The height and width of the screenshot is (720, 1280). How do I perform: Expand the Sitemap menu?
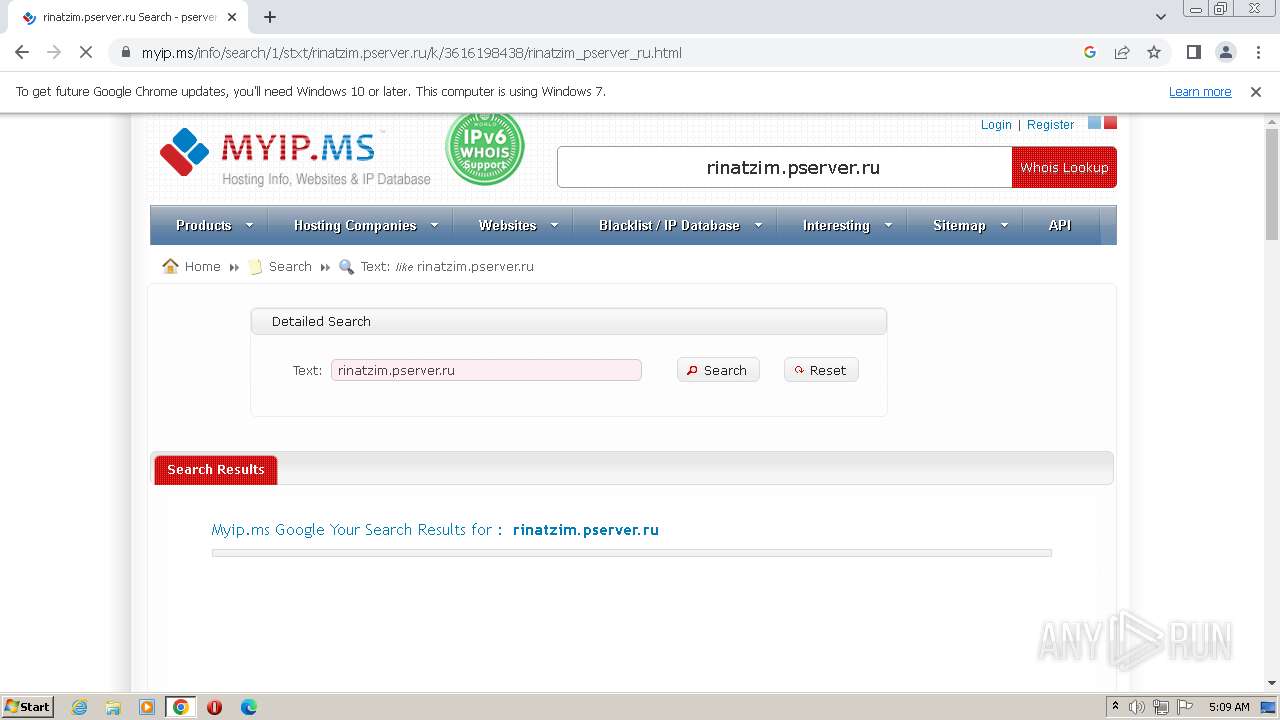tap(970, 225)
